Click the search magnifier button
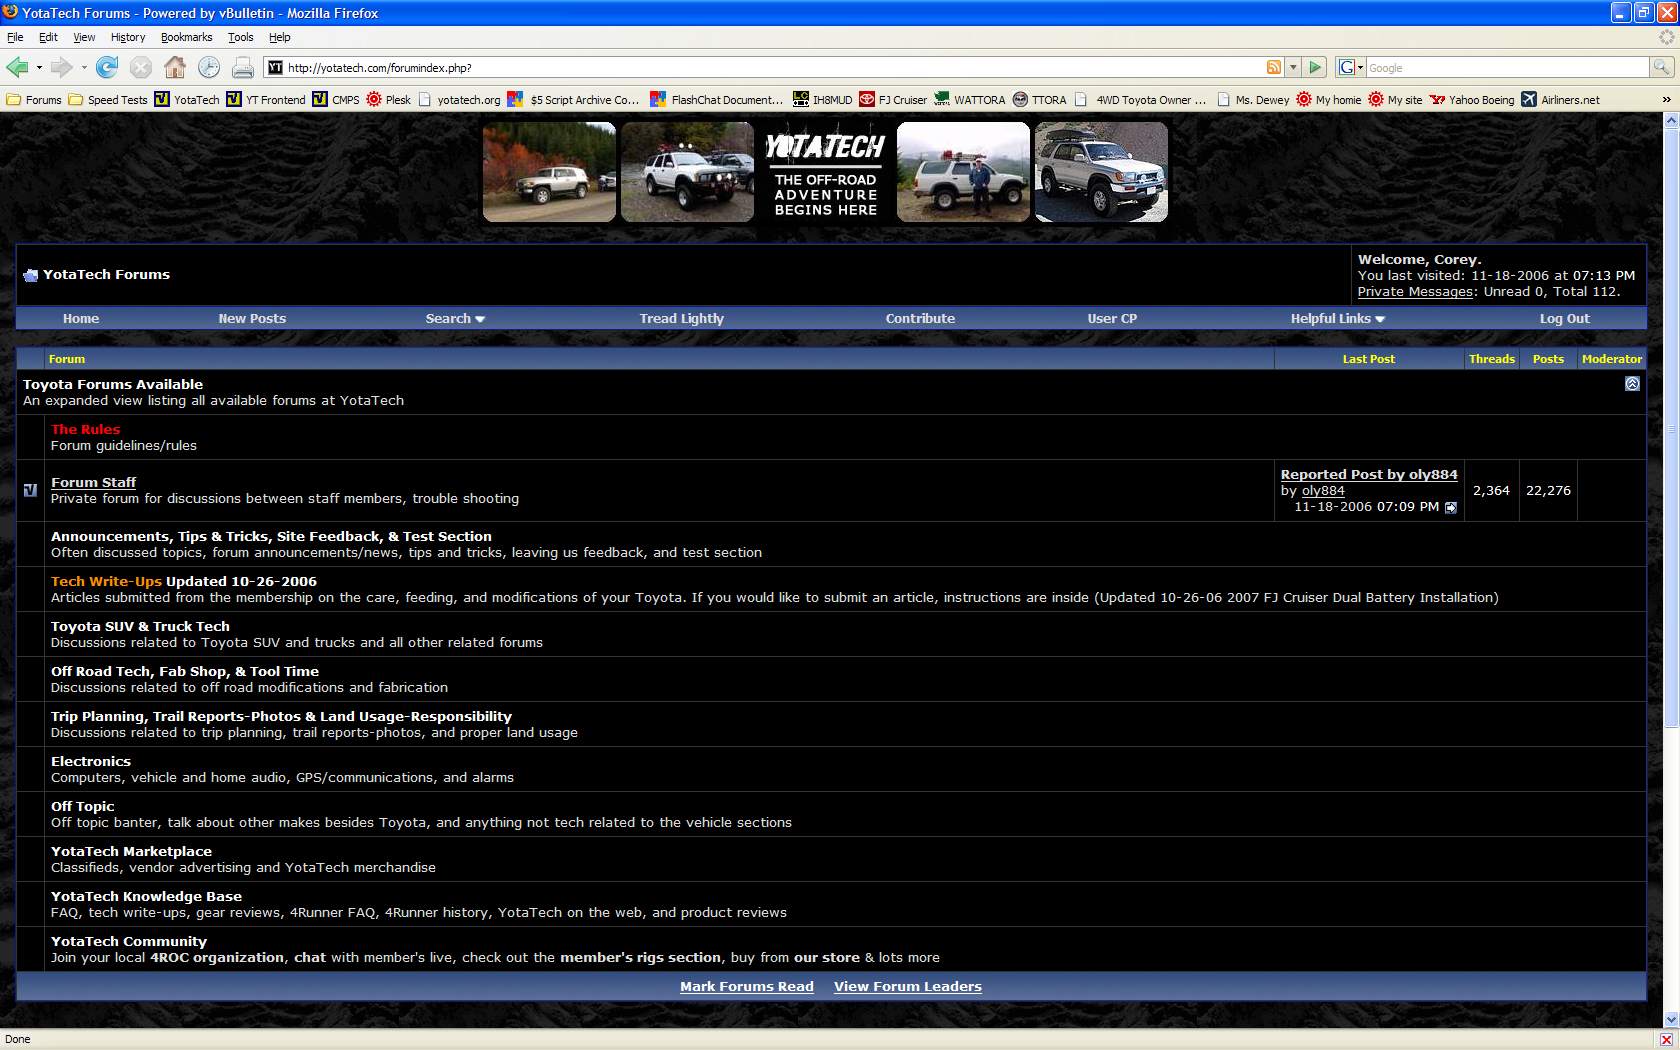 [1661, 67]
